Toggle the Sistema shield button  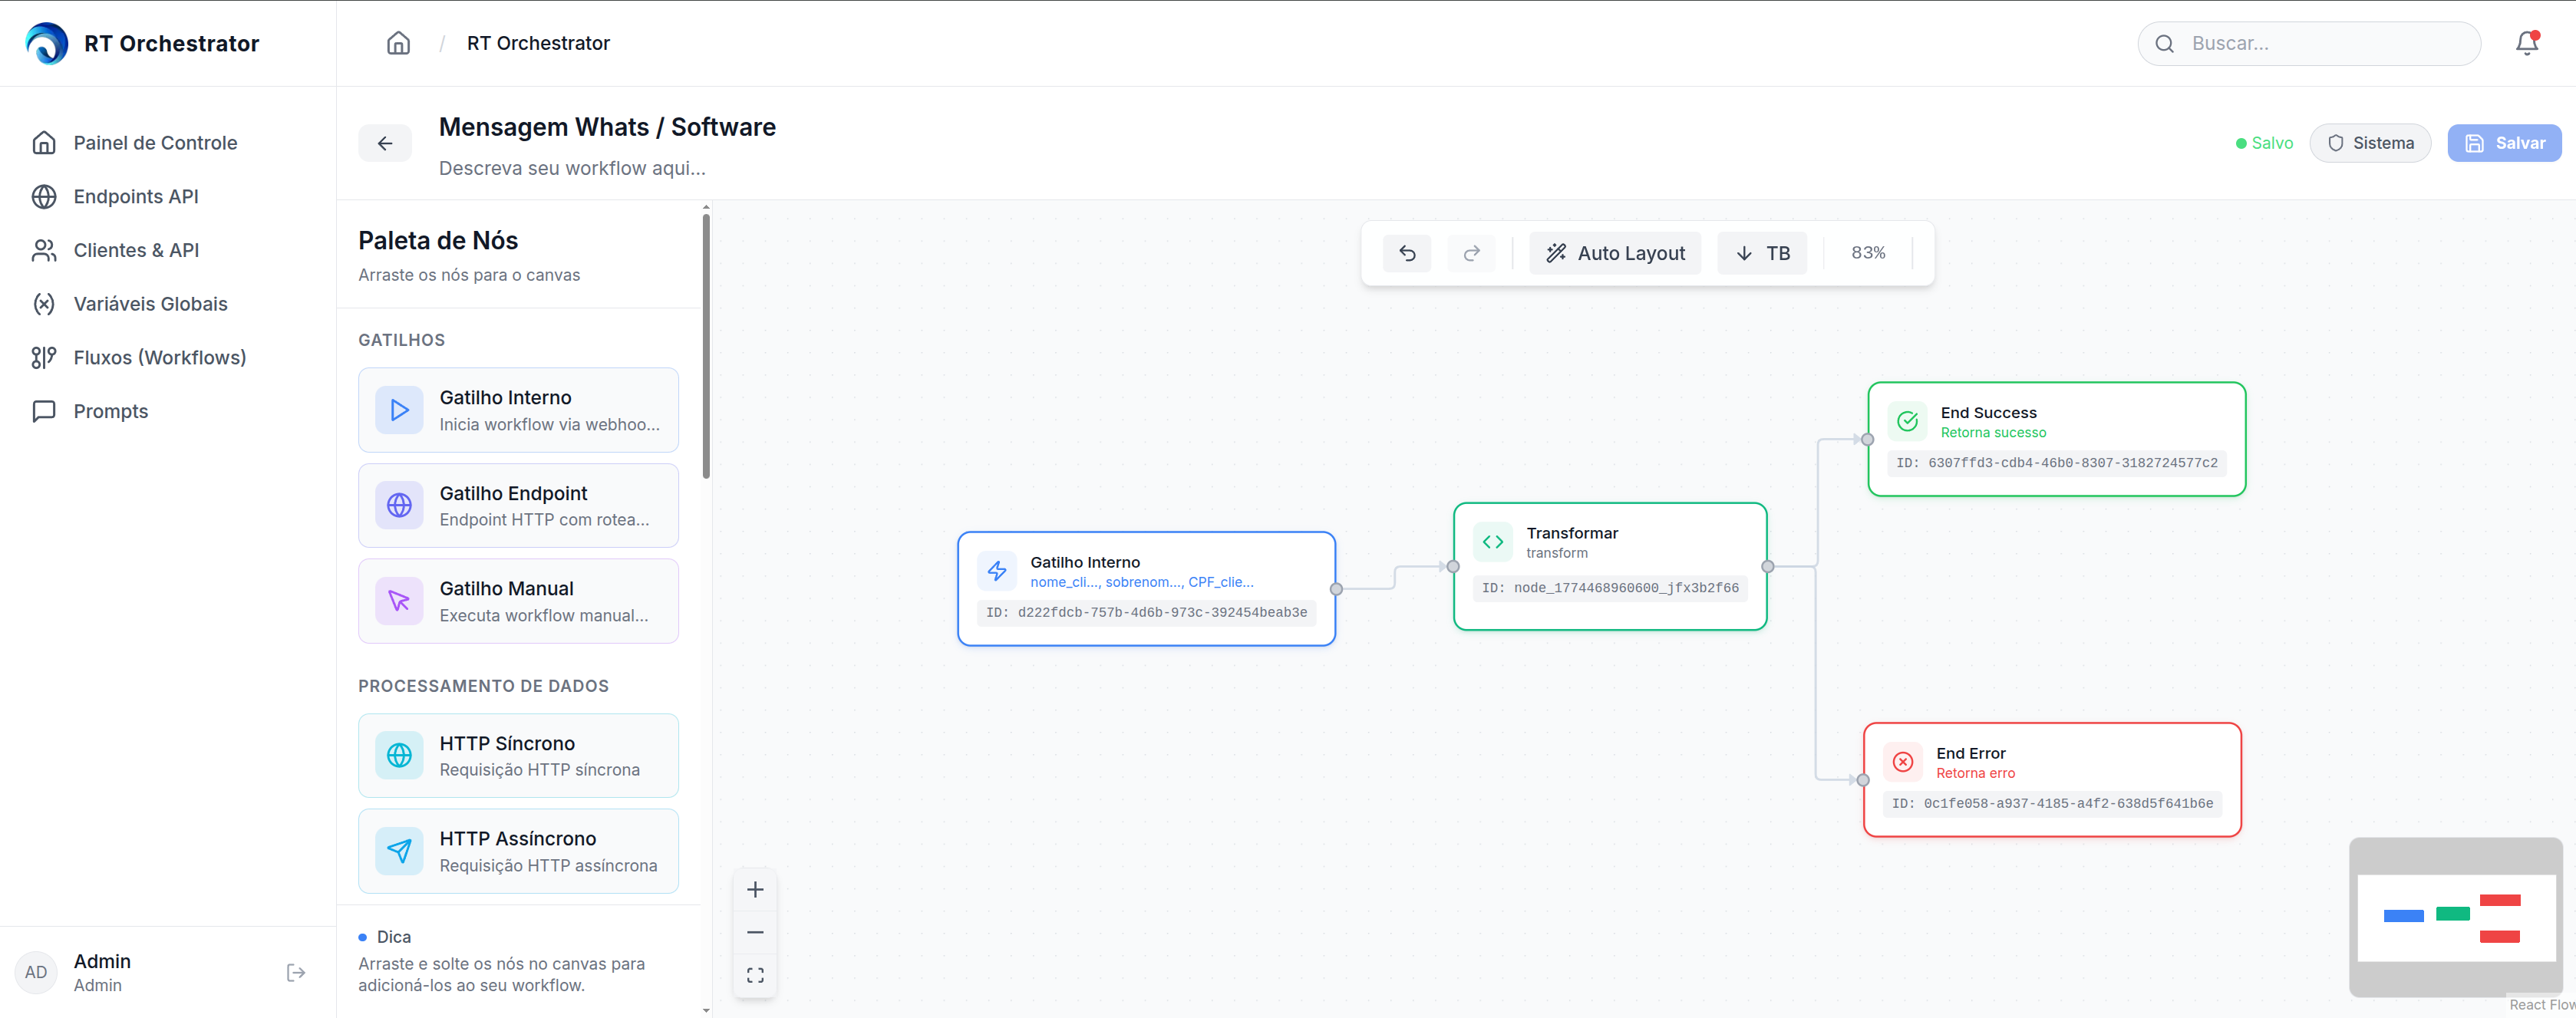(x=2370, y=143)
